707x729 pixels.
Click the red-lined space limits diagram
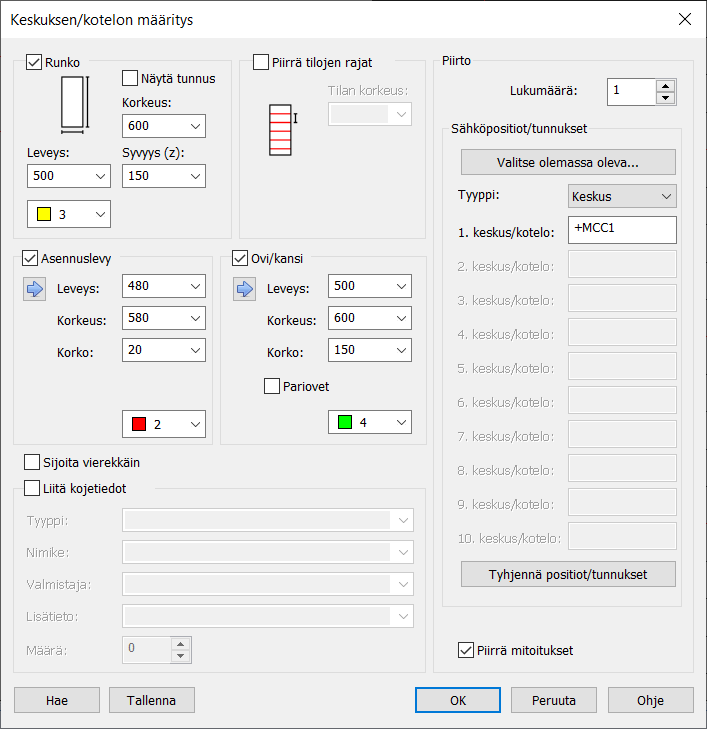coord(280,130)
